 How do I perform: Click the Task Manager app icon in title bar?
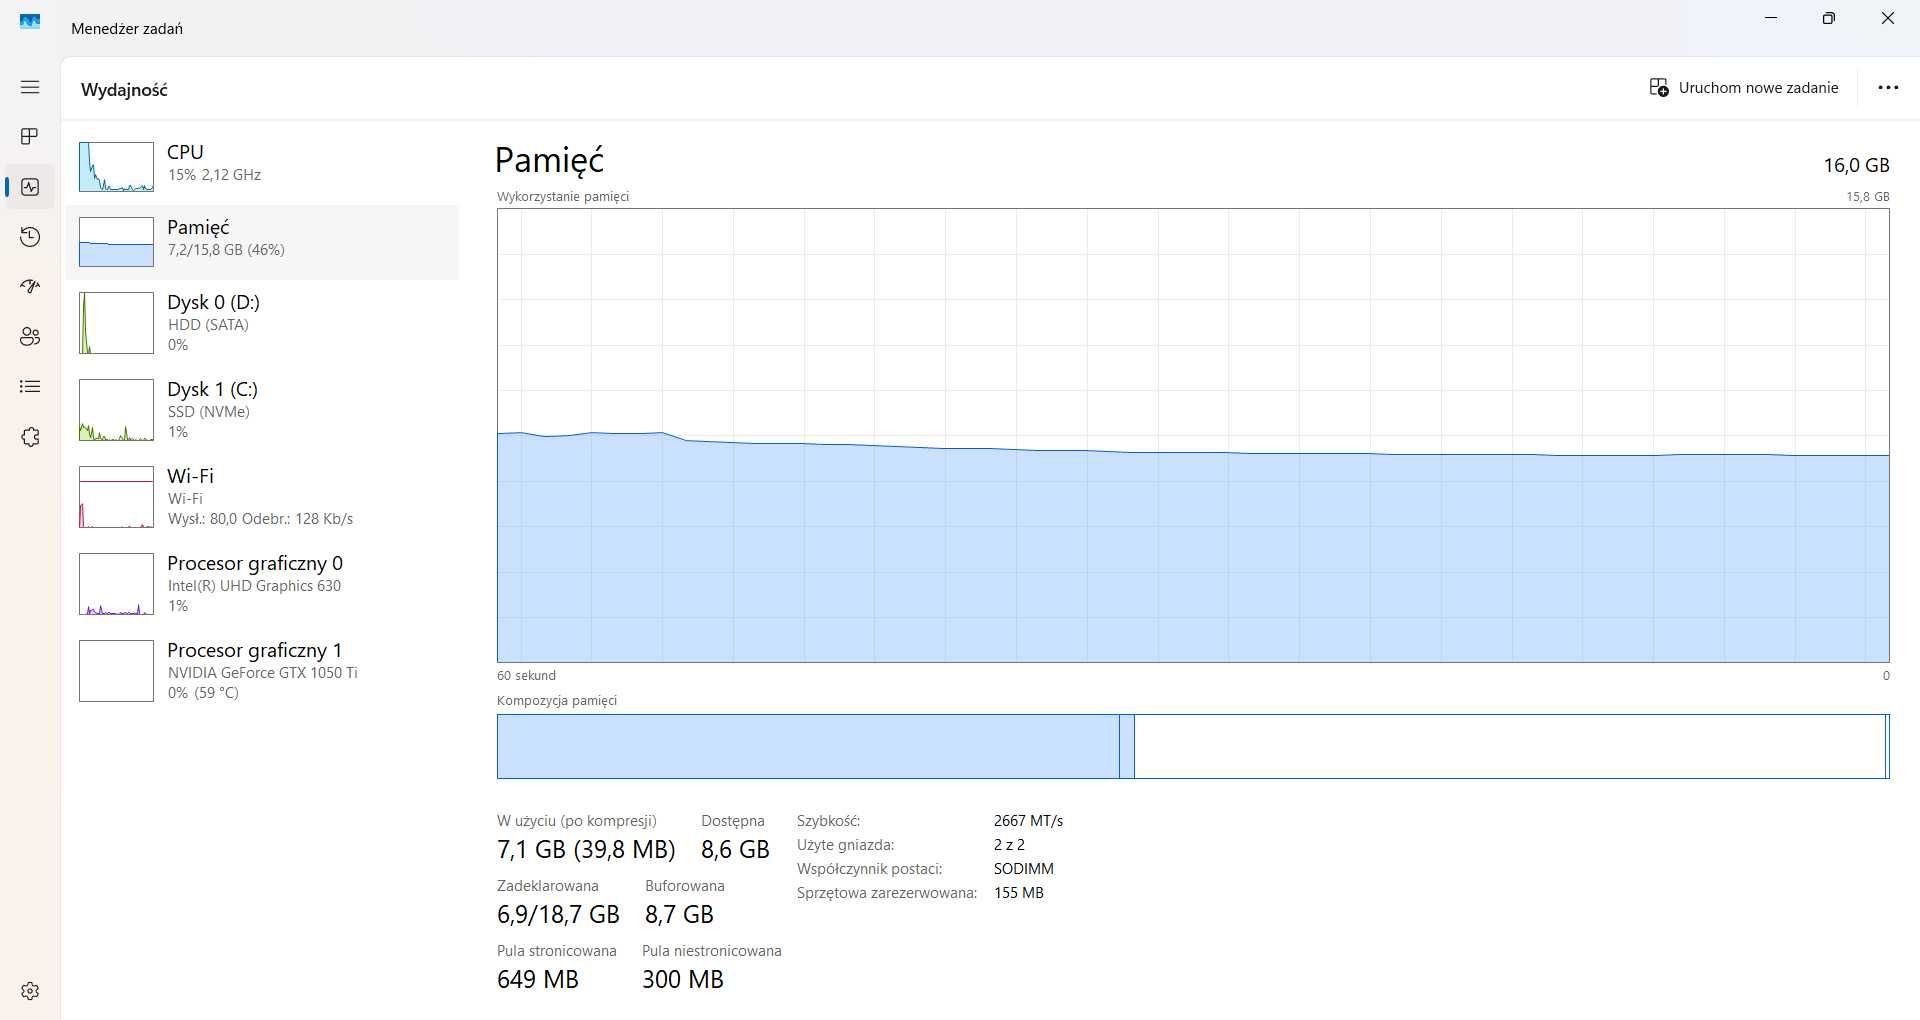click(x=30, y=21)
